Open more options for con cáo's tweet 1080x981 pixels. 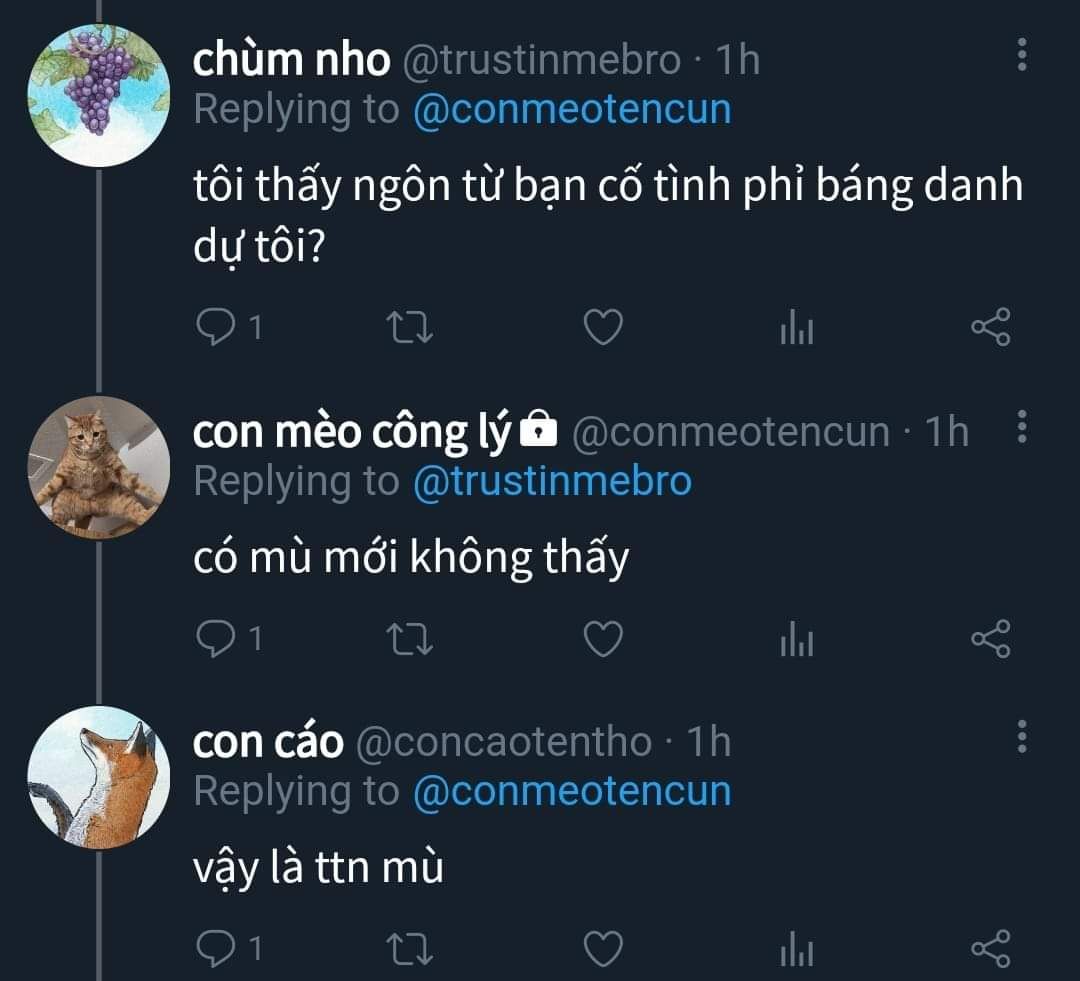tap(1022, 736)
